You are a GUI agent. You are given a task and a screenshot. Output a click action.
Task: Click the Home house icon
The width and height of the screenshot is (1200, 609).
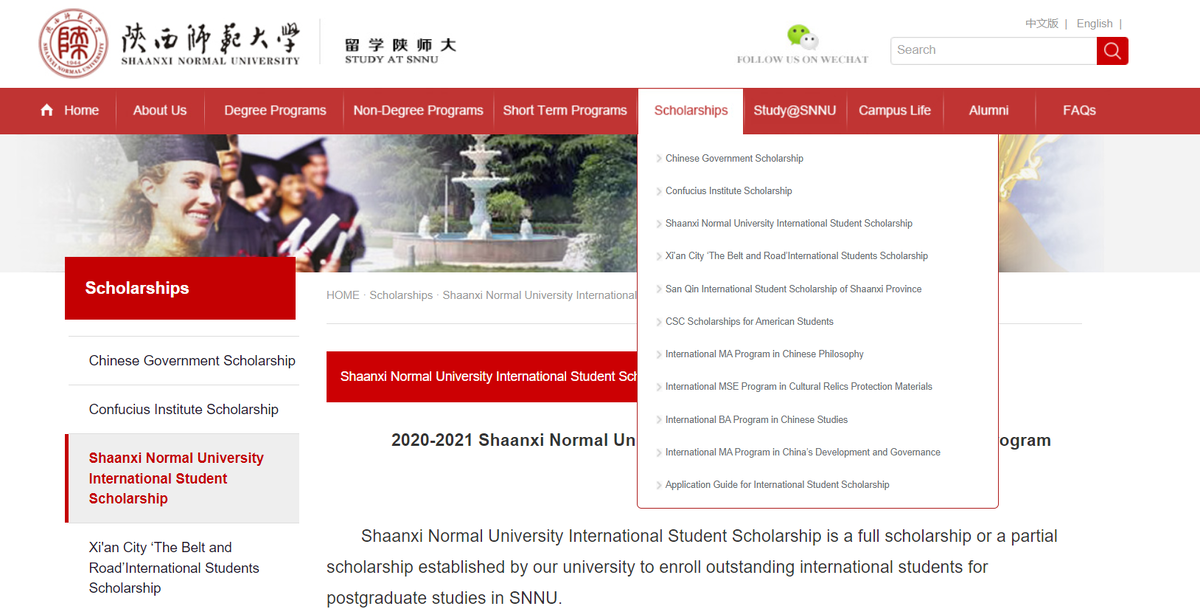[47, 110]
